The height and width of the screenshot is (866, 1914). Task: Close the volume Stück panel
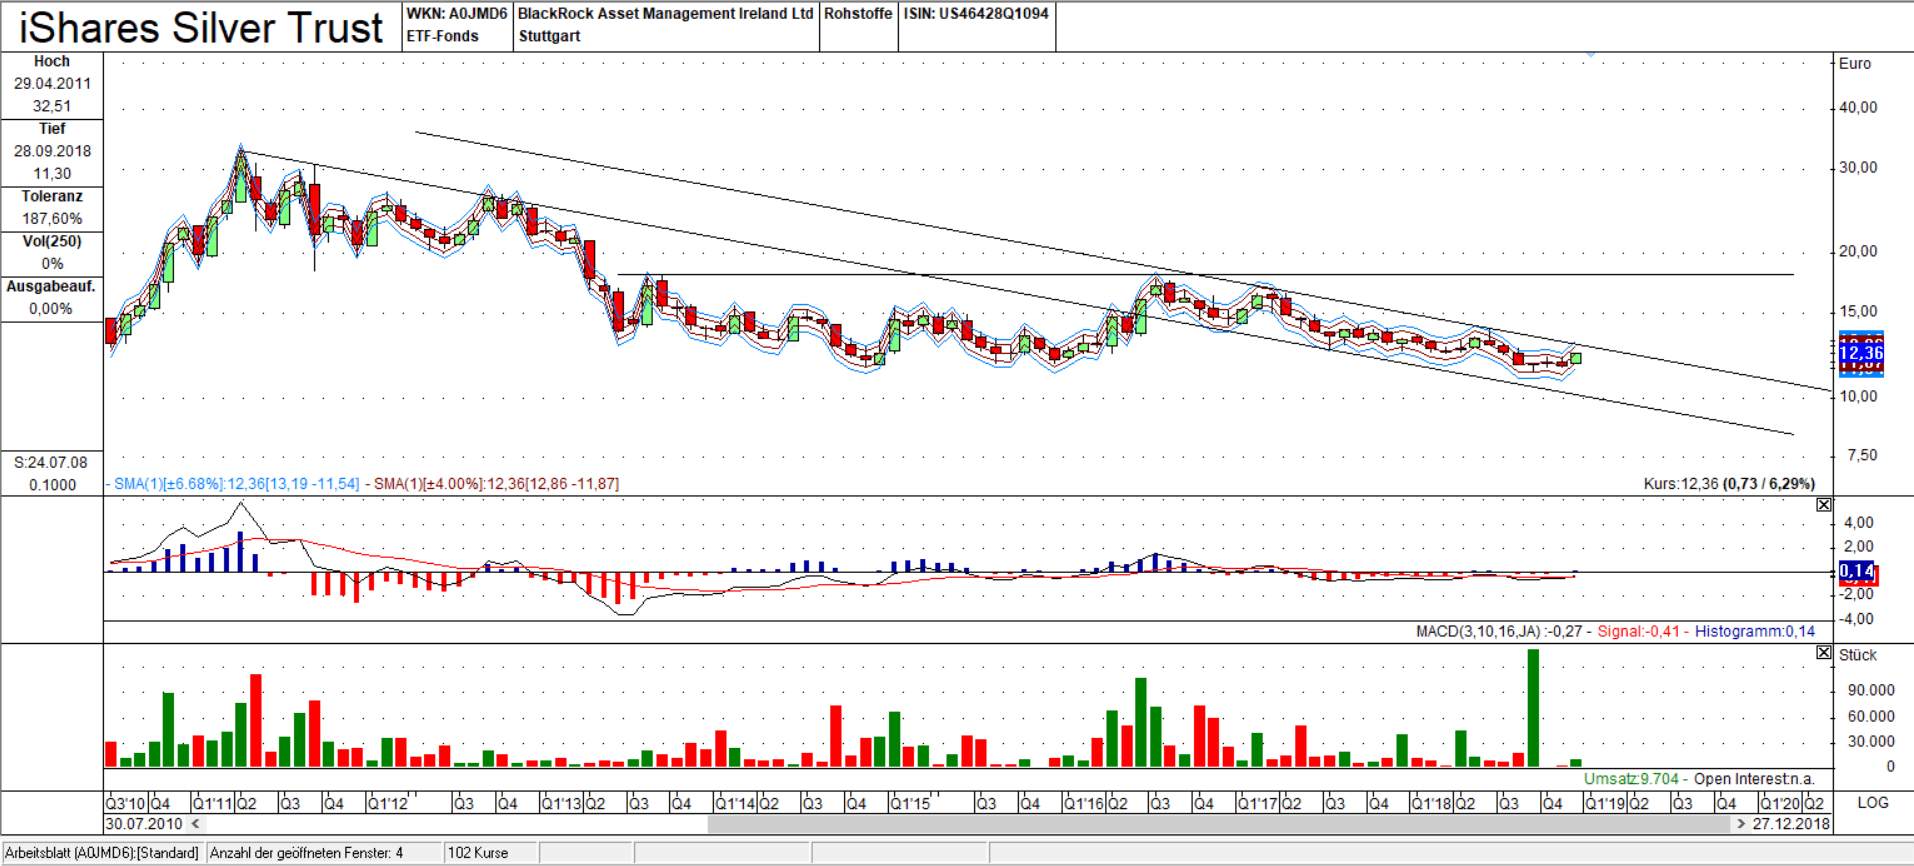[1824, 652]
